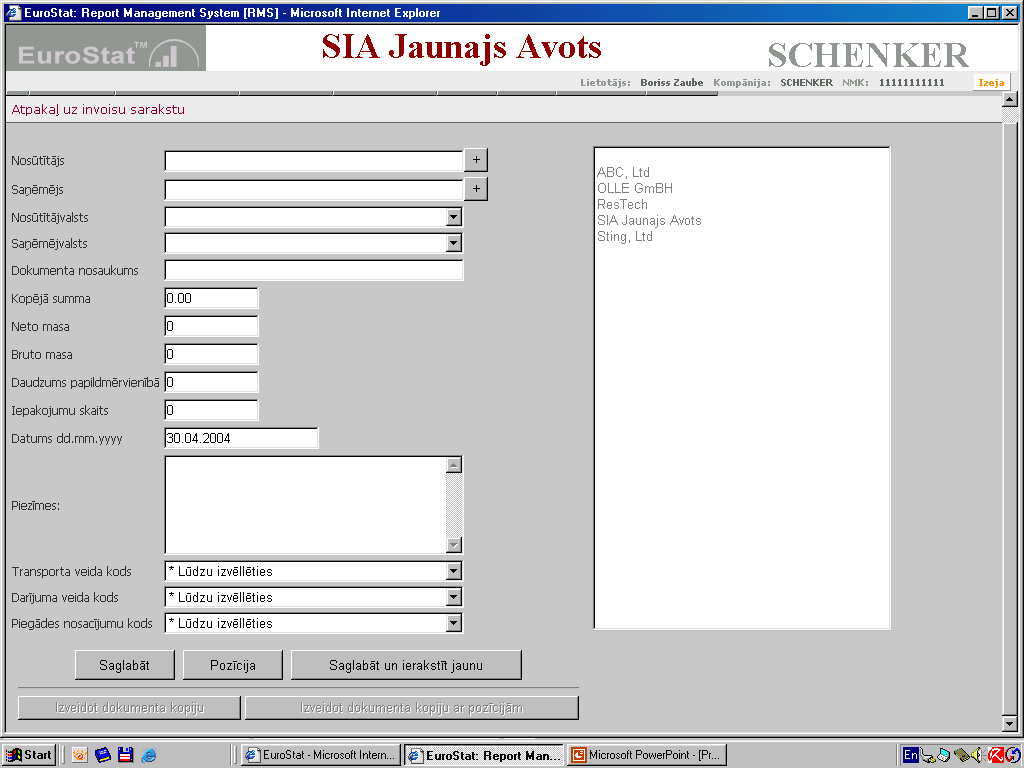Viewport: 1024px width, 768px height.
Task: Click the Iepakojumu skaits field
Action: pyautogui.click(x=211, y=410)
